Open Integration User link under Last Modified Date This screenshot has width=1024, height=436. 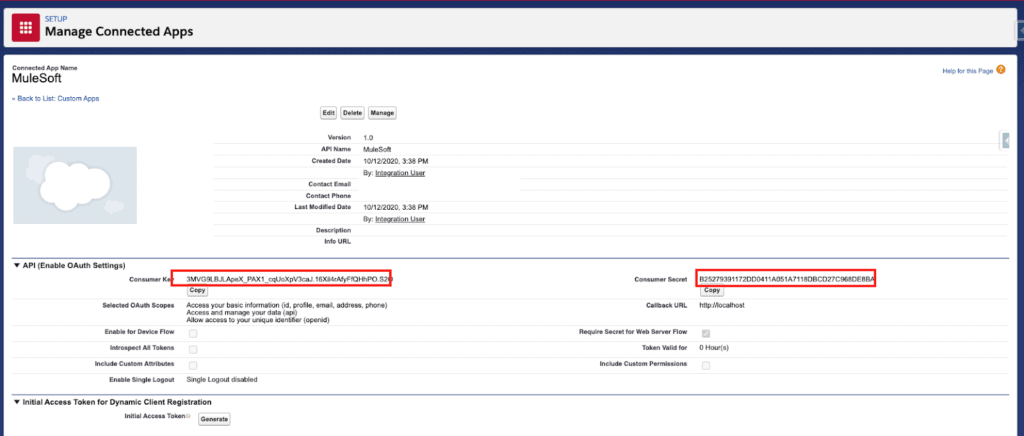point(400,219)
